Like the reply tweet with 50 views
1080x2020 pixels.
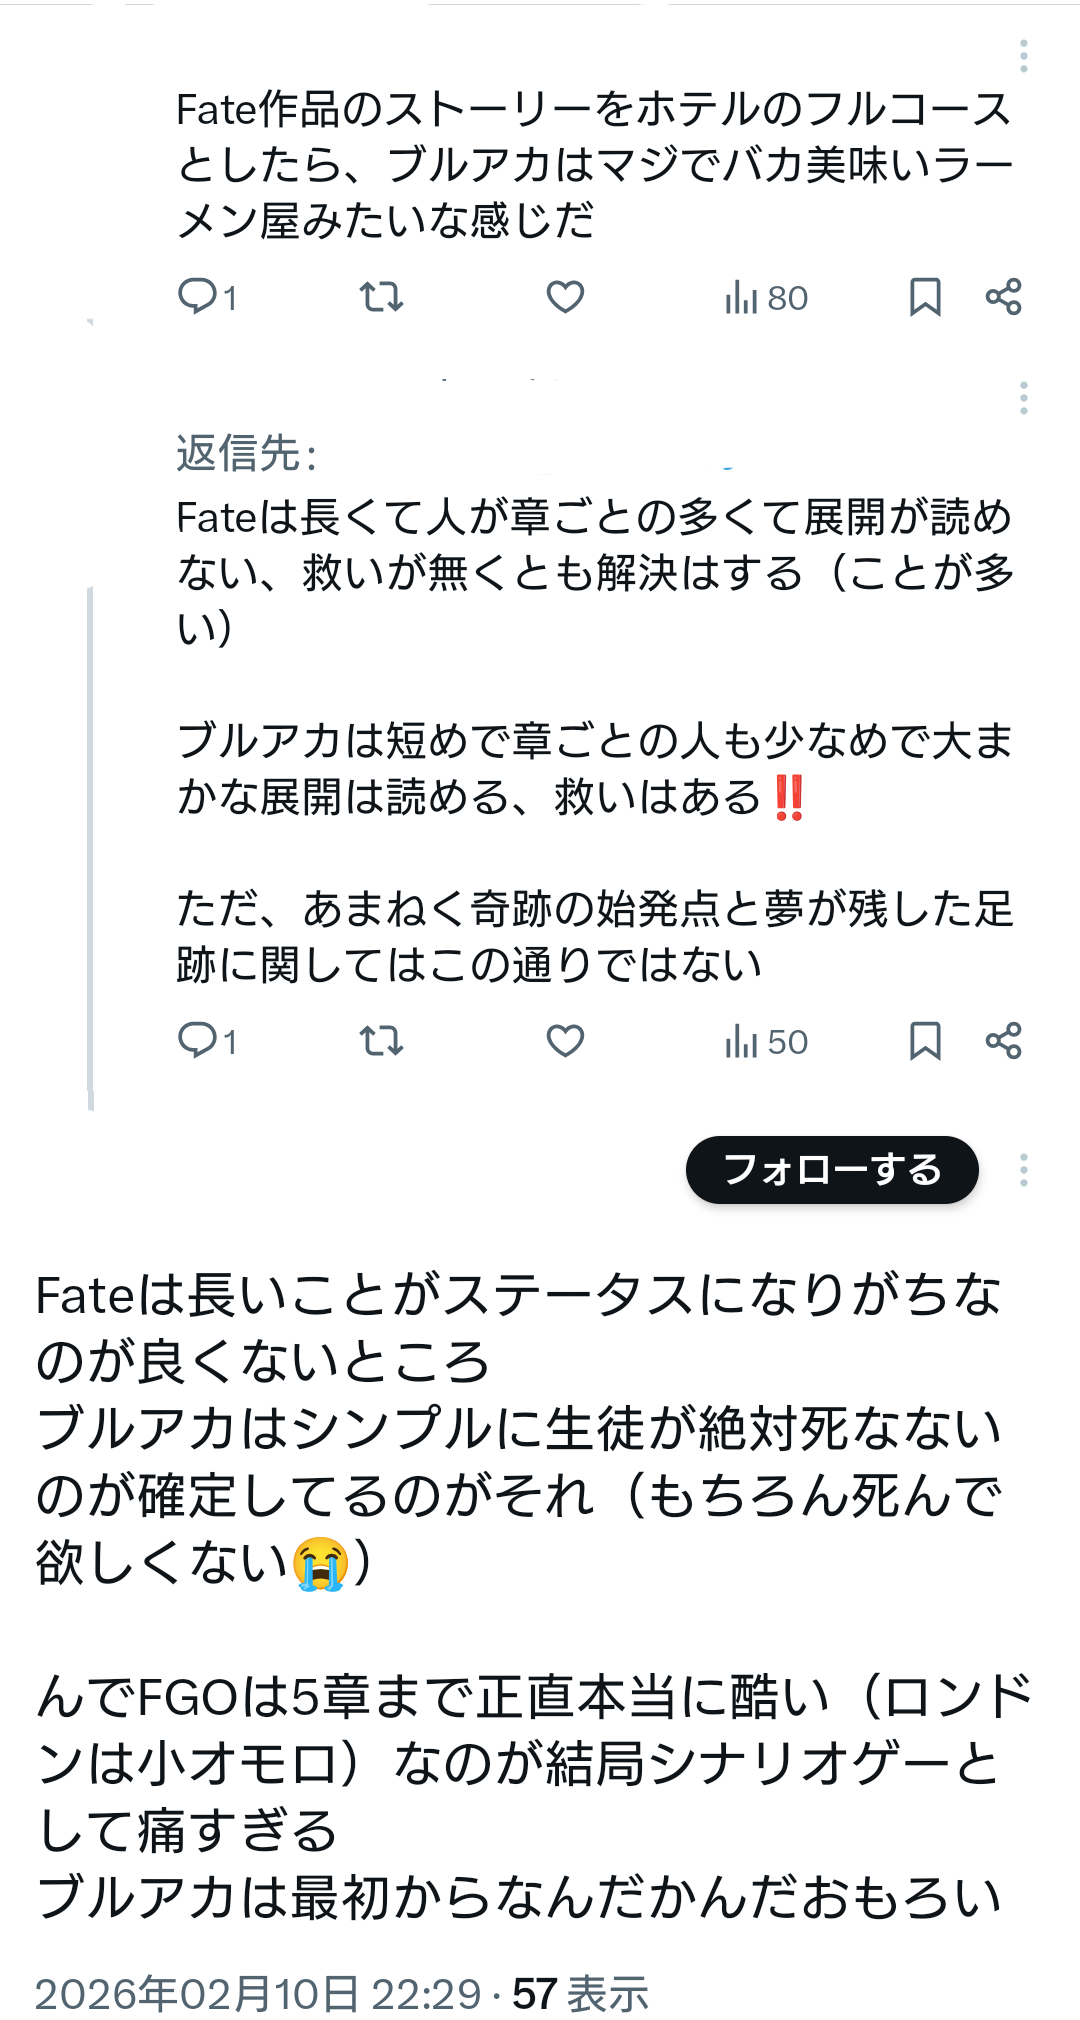[x=565, y=1041]
